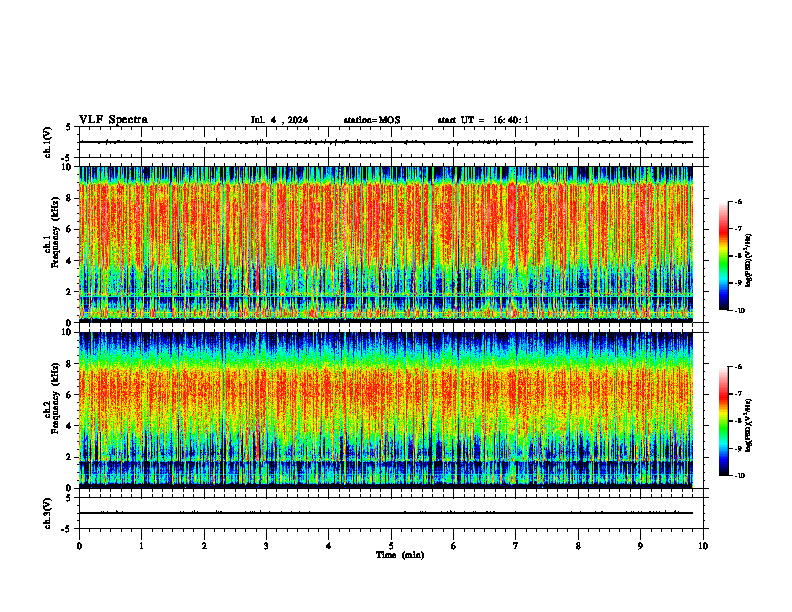Click time-axis tick label '10'

(x=703, y=546)
